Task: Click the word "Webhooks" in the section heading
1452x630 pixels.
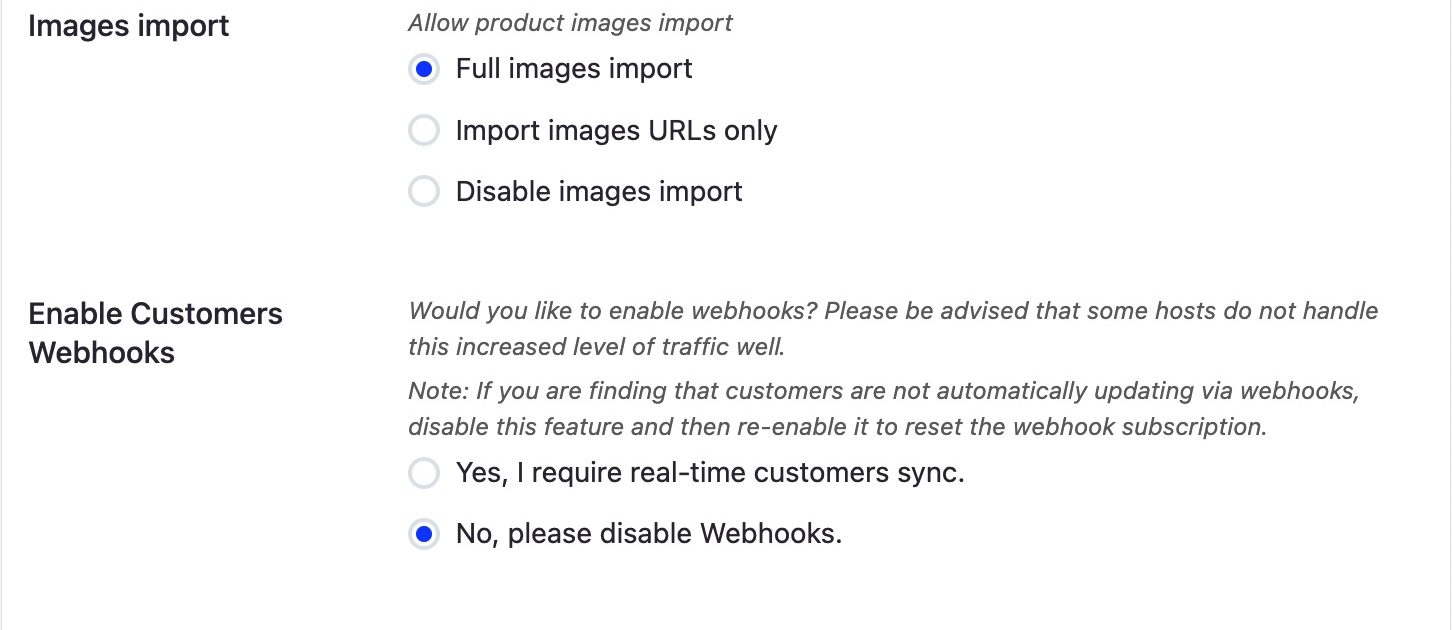Action: [x=102, y=353]
